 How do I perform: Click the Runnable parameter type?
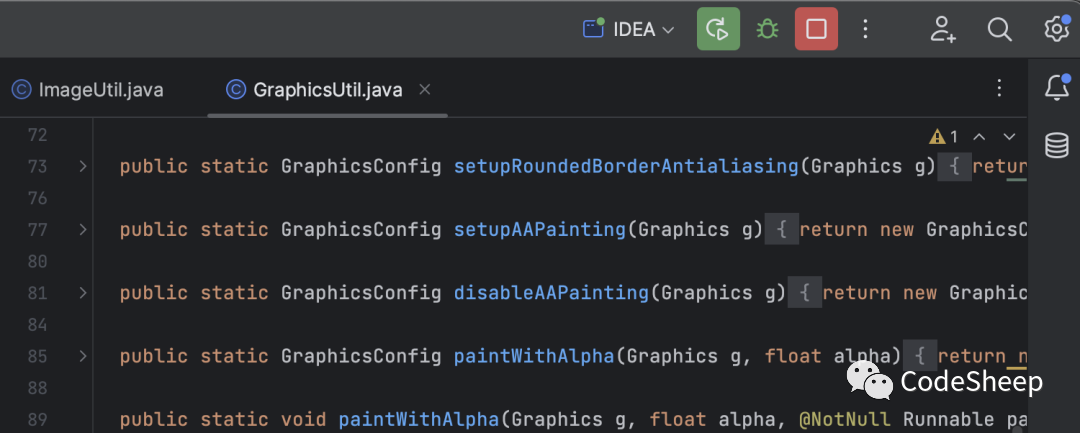point(948,419)
